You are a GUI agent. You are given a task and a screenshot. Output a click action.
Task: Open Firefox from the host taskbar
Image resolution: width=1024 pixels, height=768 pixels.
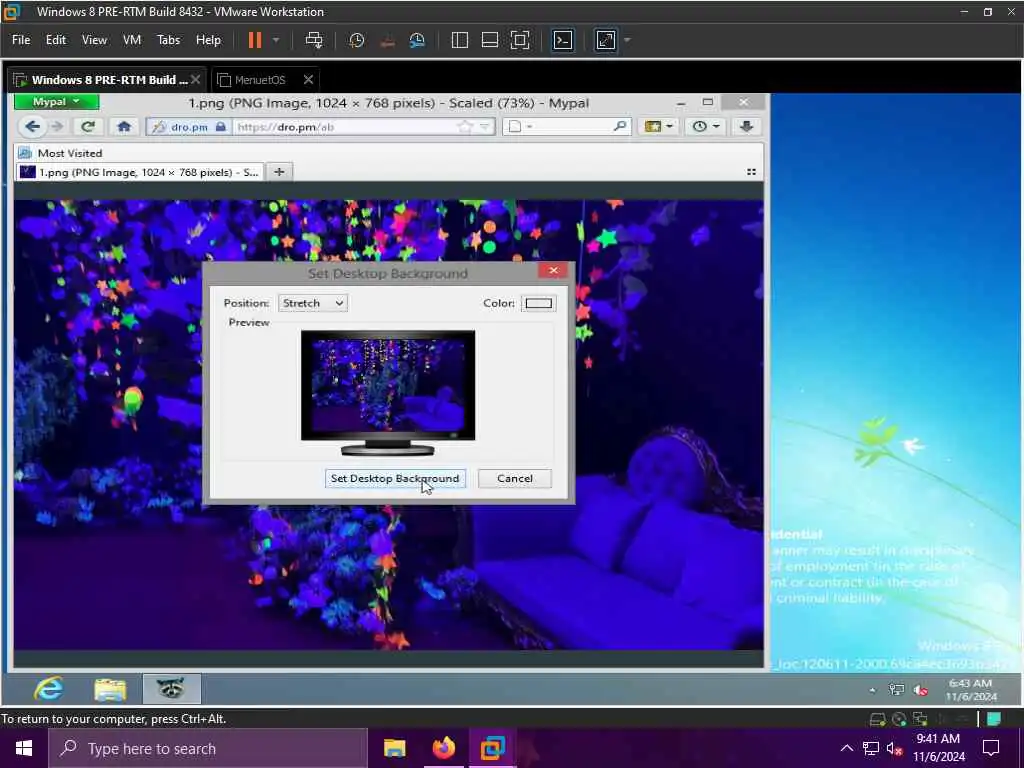443,748
